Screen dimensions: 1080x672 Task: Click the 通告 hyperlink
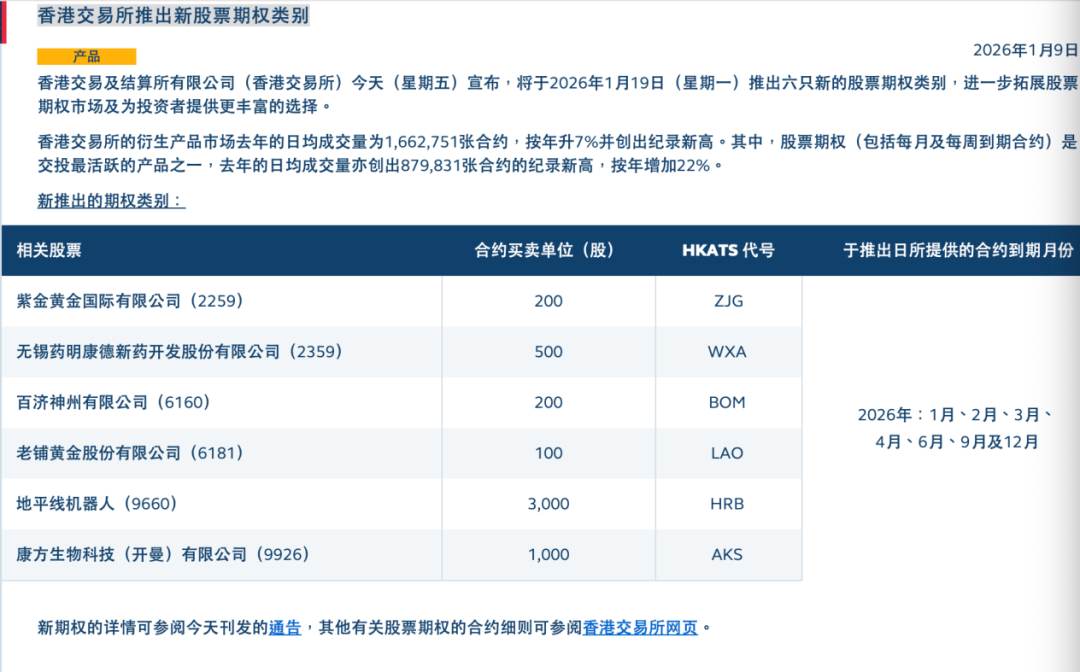(x=285, y=628)
